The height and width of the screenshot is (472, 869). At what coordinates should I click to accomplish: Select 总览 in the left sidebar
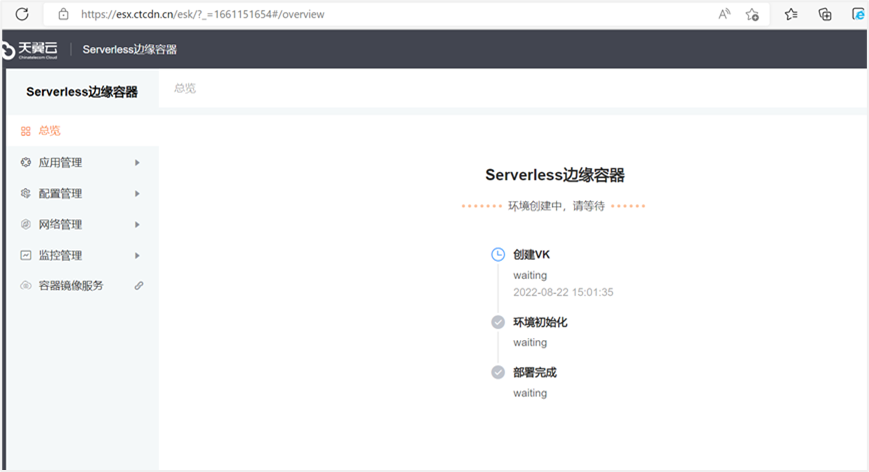click(83, 131)
